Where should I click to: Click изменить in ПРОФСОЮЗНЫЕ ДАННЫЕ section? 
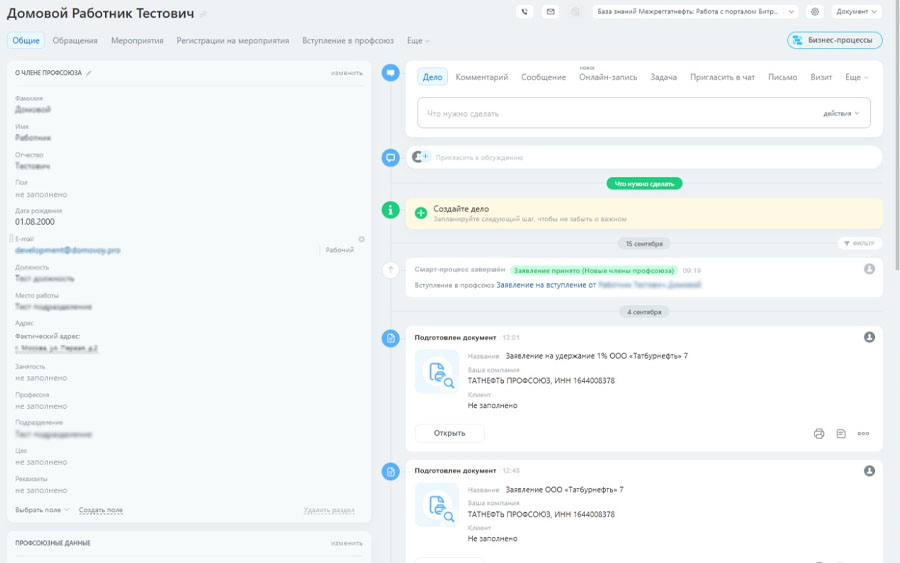[x=347, y=543]
